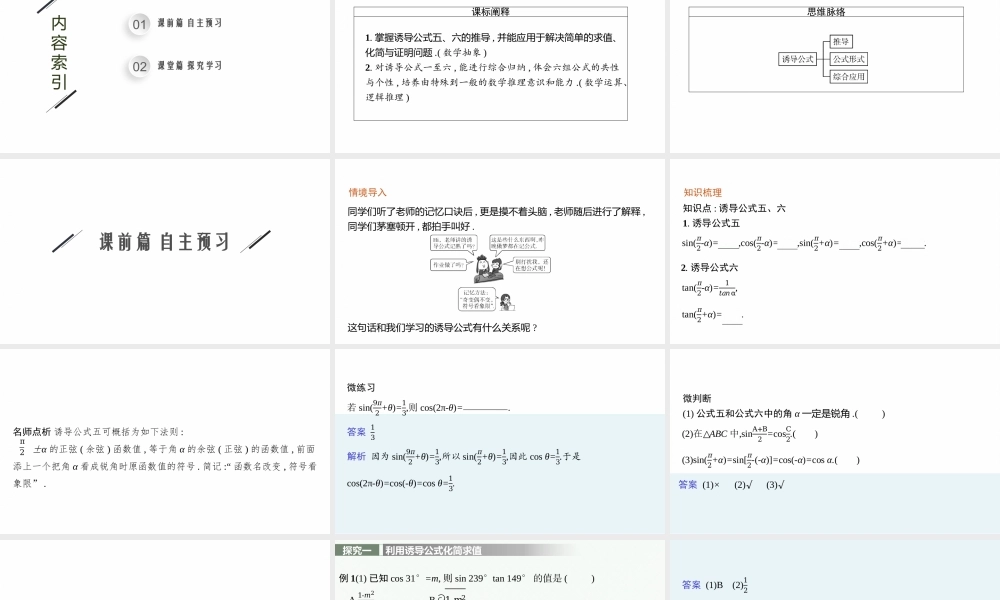Click the 情境导入 heading text
1000x600 pixels.
point(367,192)
